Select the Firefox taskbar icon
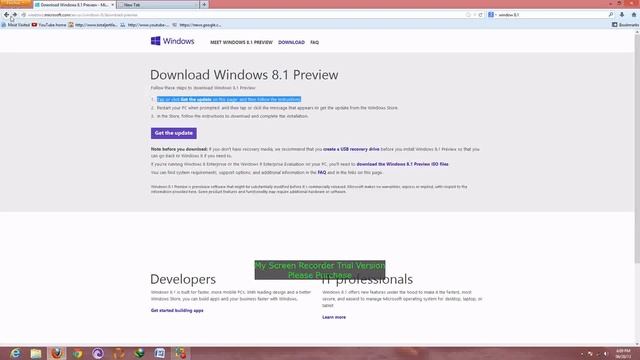 point(57,353)
